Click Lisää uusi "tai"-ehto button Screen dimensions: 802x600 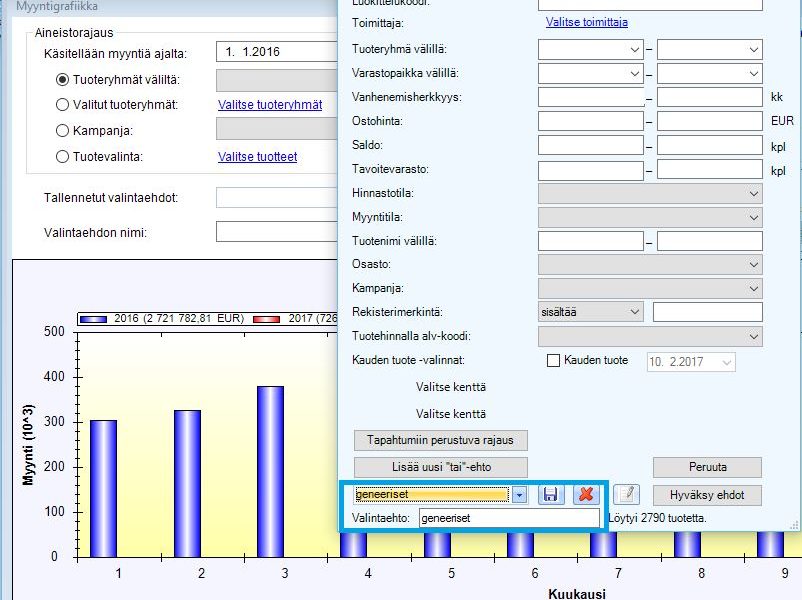click(x=440, y=467)
